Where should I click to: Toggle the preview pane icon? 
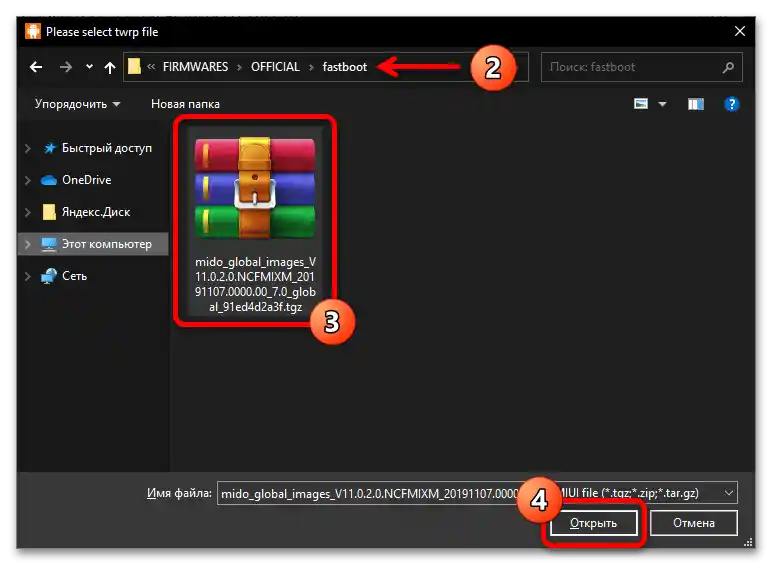696,104
